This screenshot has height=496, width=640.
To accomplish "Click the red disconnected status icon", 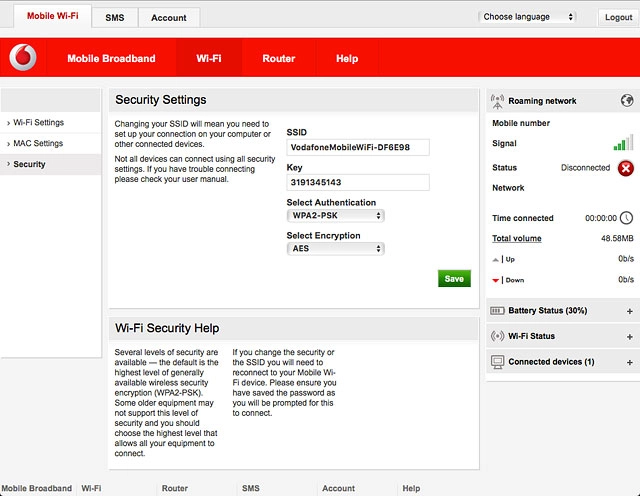I will (625, 168).
